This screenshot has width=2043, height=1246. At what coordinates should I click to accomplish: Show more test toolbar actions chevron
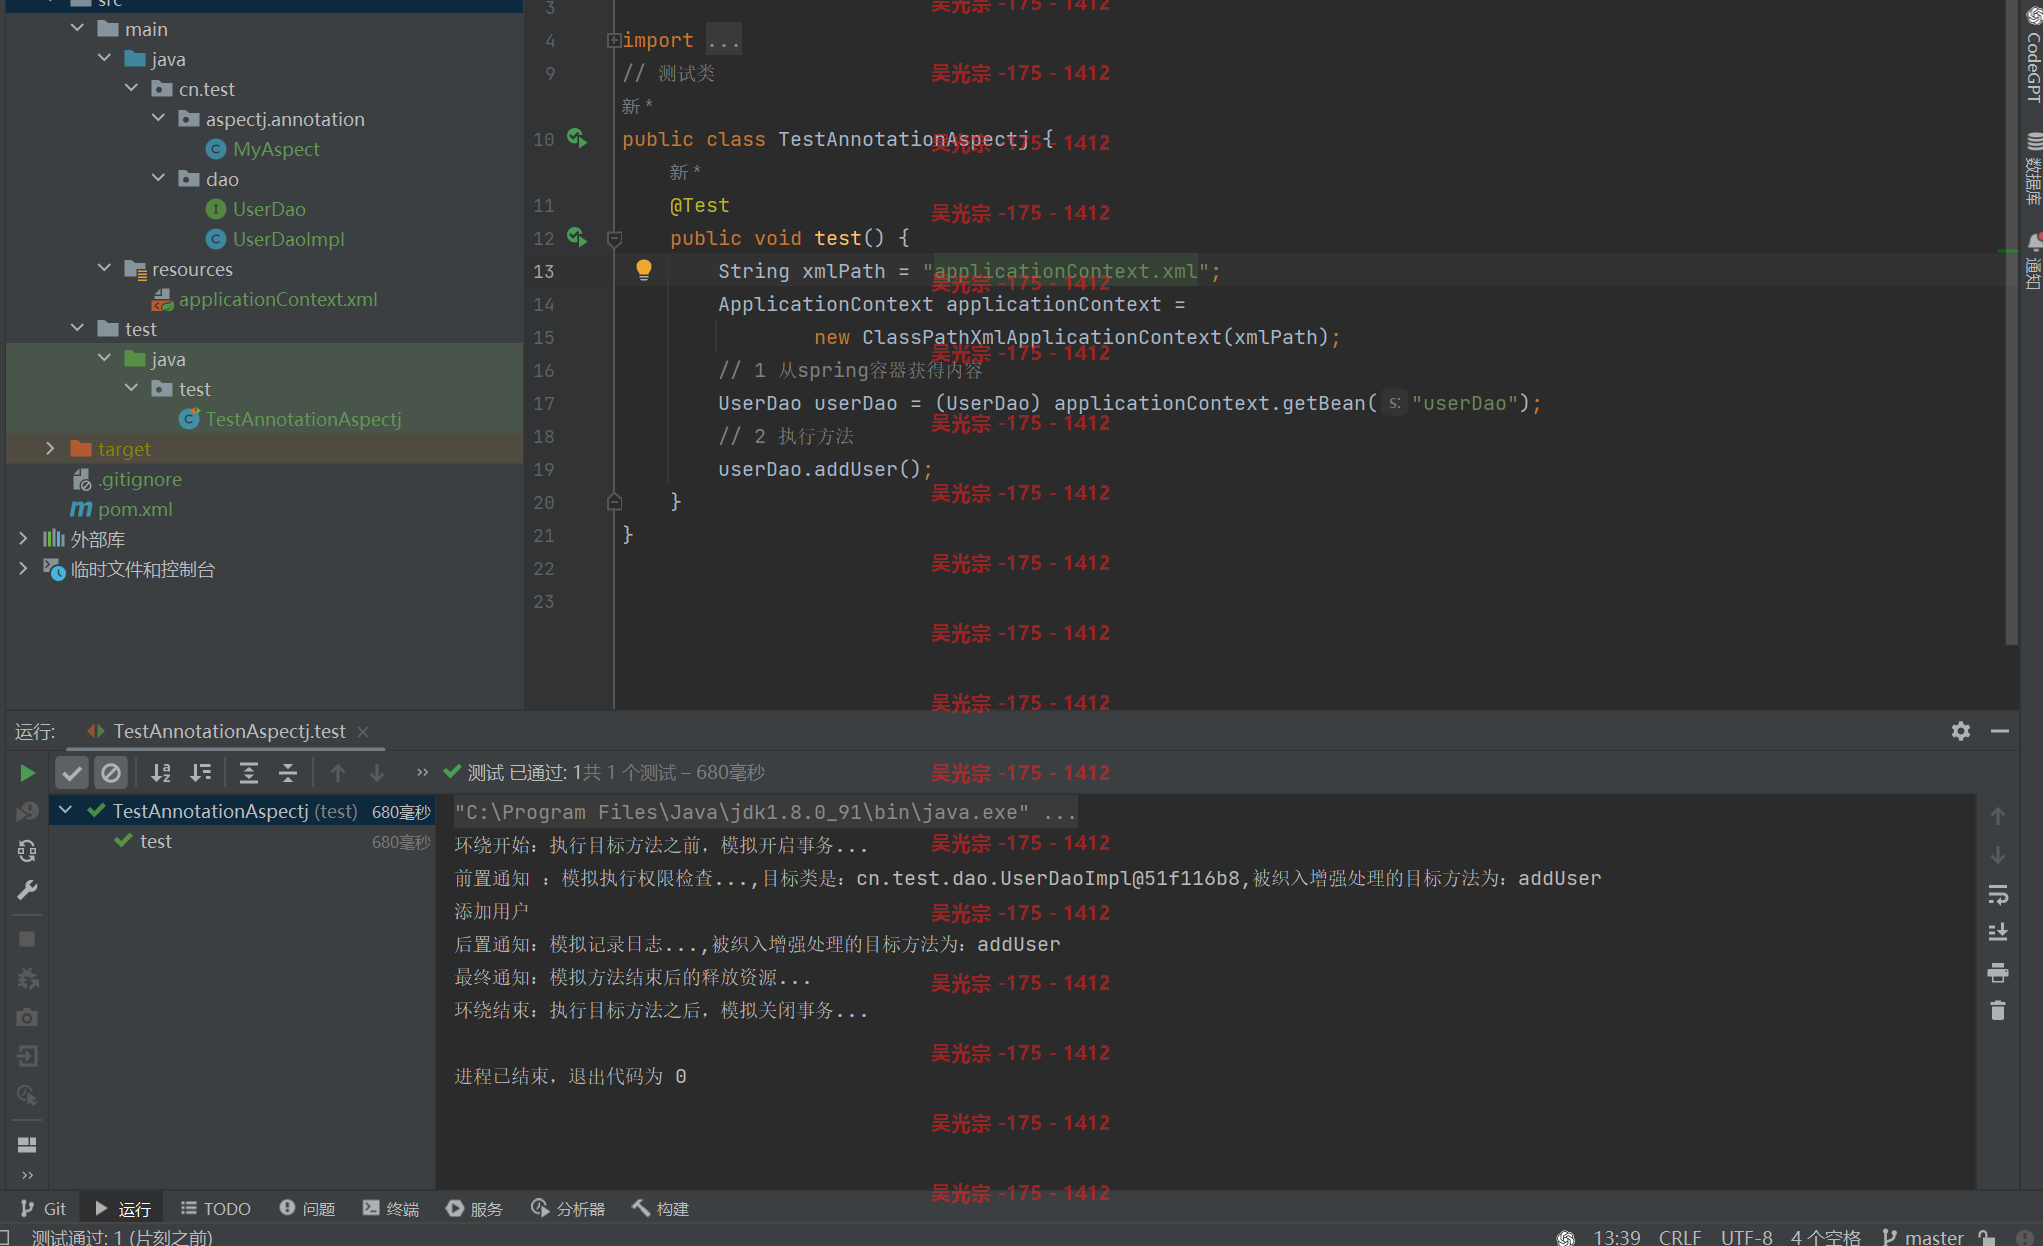click(x=422, y=772)
